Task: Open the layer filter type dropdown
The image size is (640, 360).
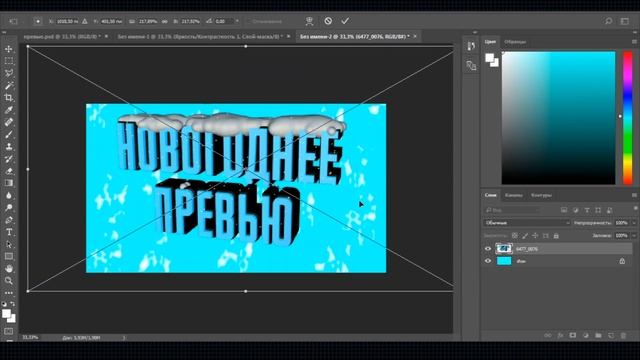Action: coord(513,210)
